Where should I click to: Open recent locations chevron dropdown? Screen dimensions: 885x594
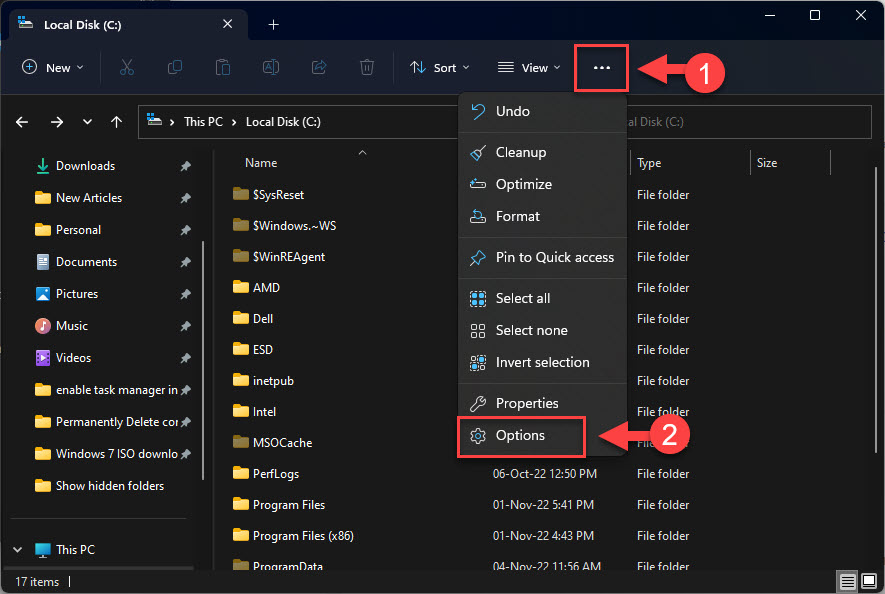[x=87, y=122]
